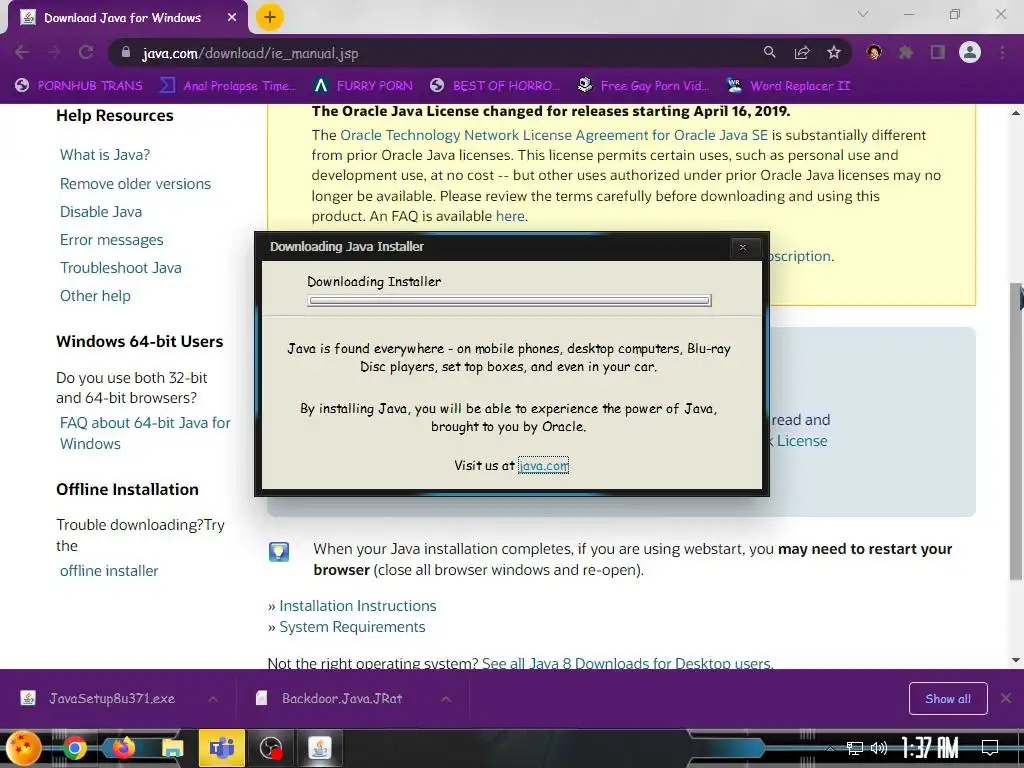
Task: Open the Start menu orb
Action: tap(24, 748)
